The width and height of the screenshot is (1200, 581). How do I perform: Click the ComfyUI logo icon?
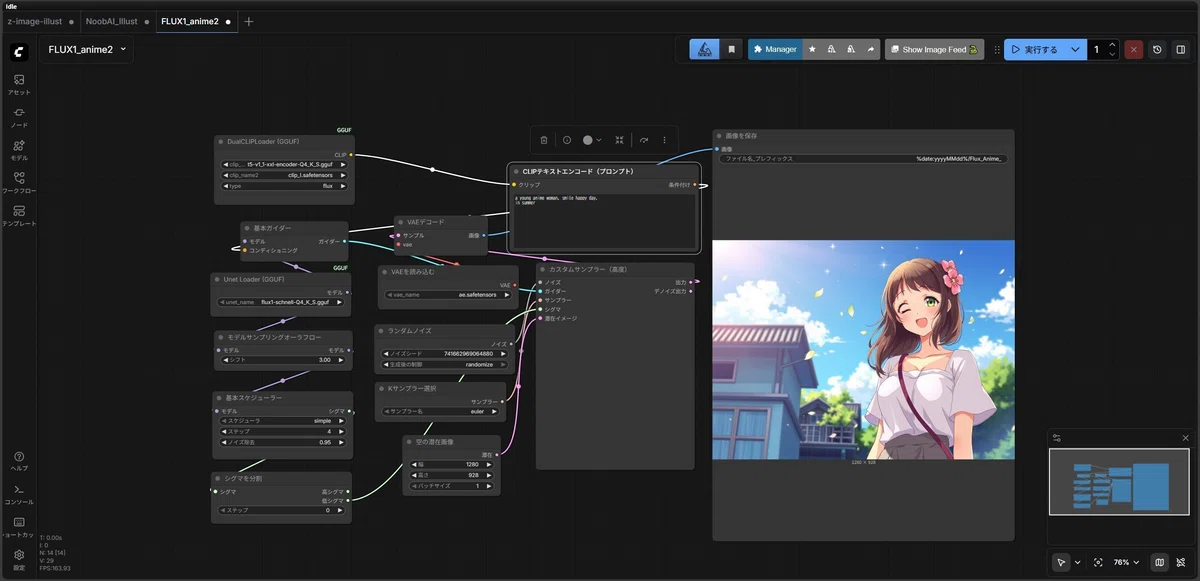tap(19, 51)
